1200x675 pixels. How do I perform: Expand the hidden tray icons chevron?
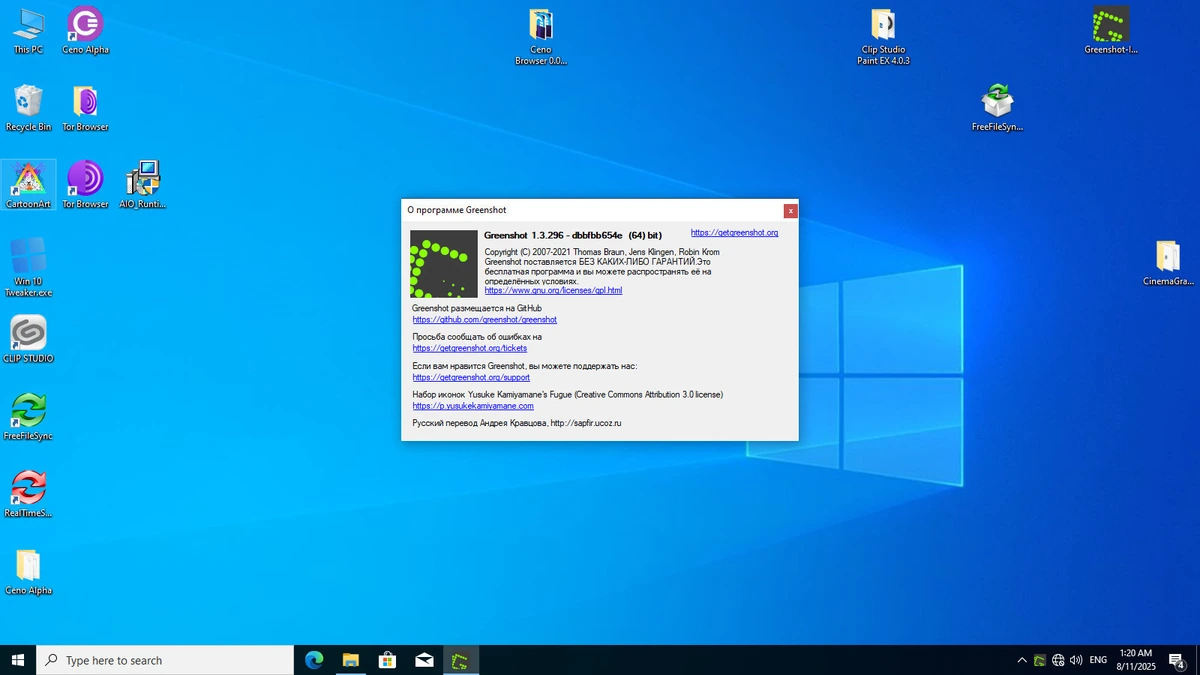click(1021, 660)
